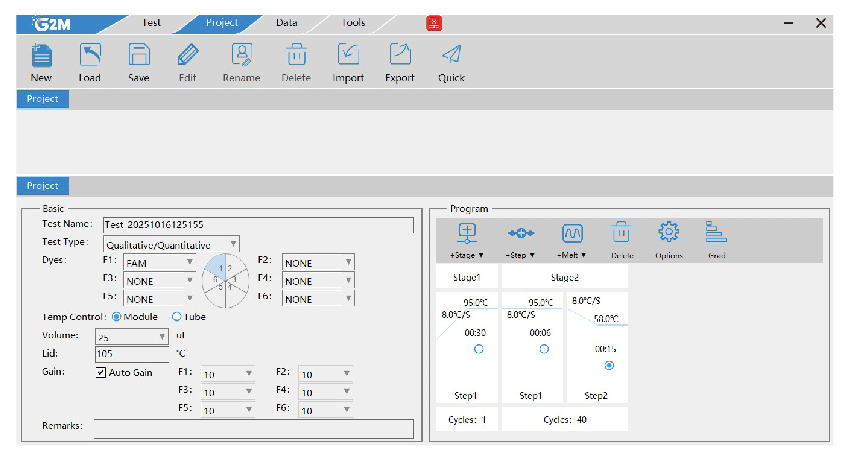Select the Module temp control option
849x458 pixels.
pyautogui.click(x=116, y=317)
